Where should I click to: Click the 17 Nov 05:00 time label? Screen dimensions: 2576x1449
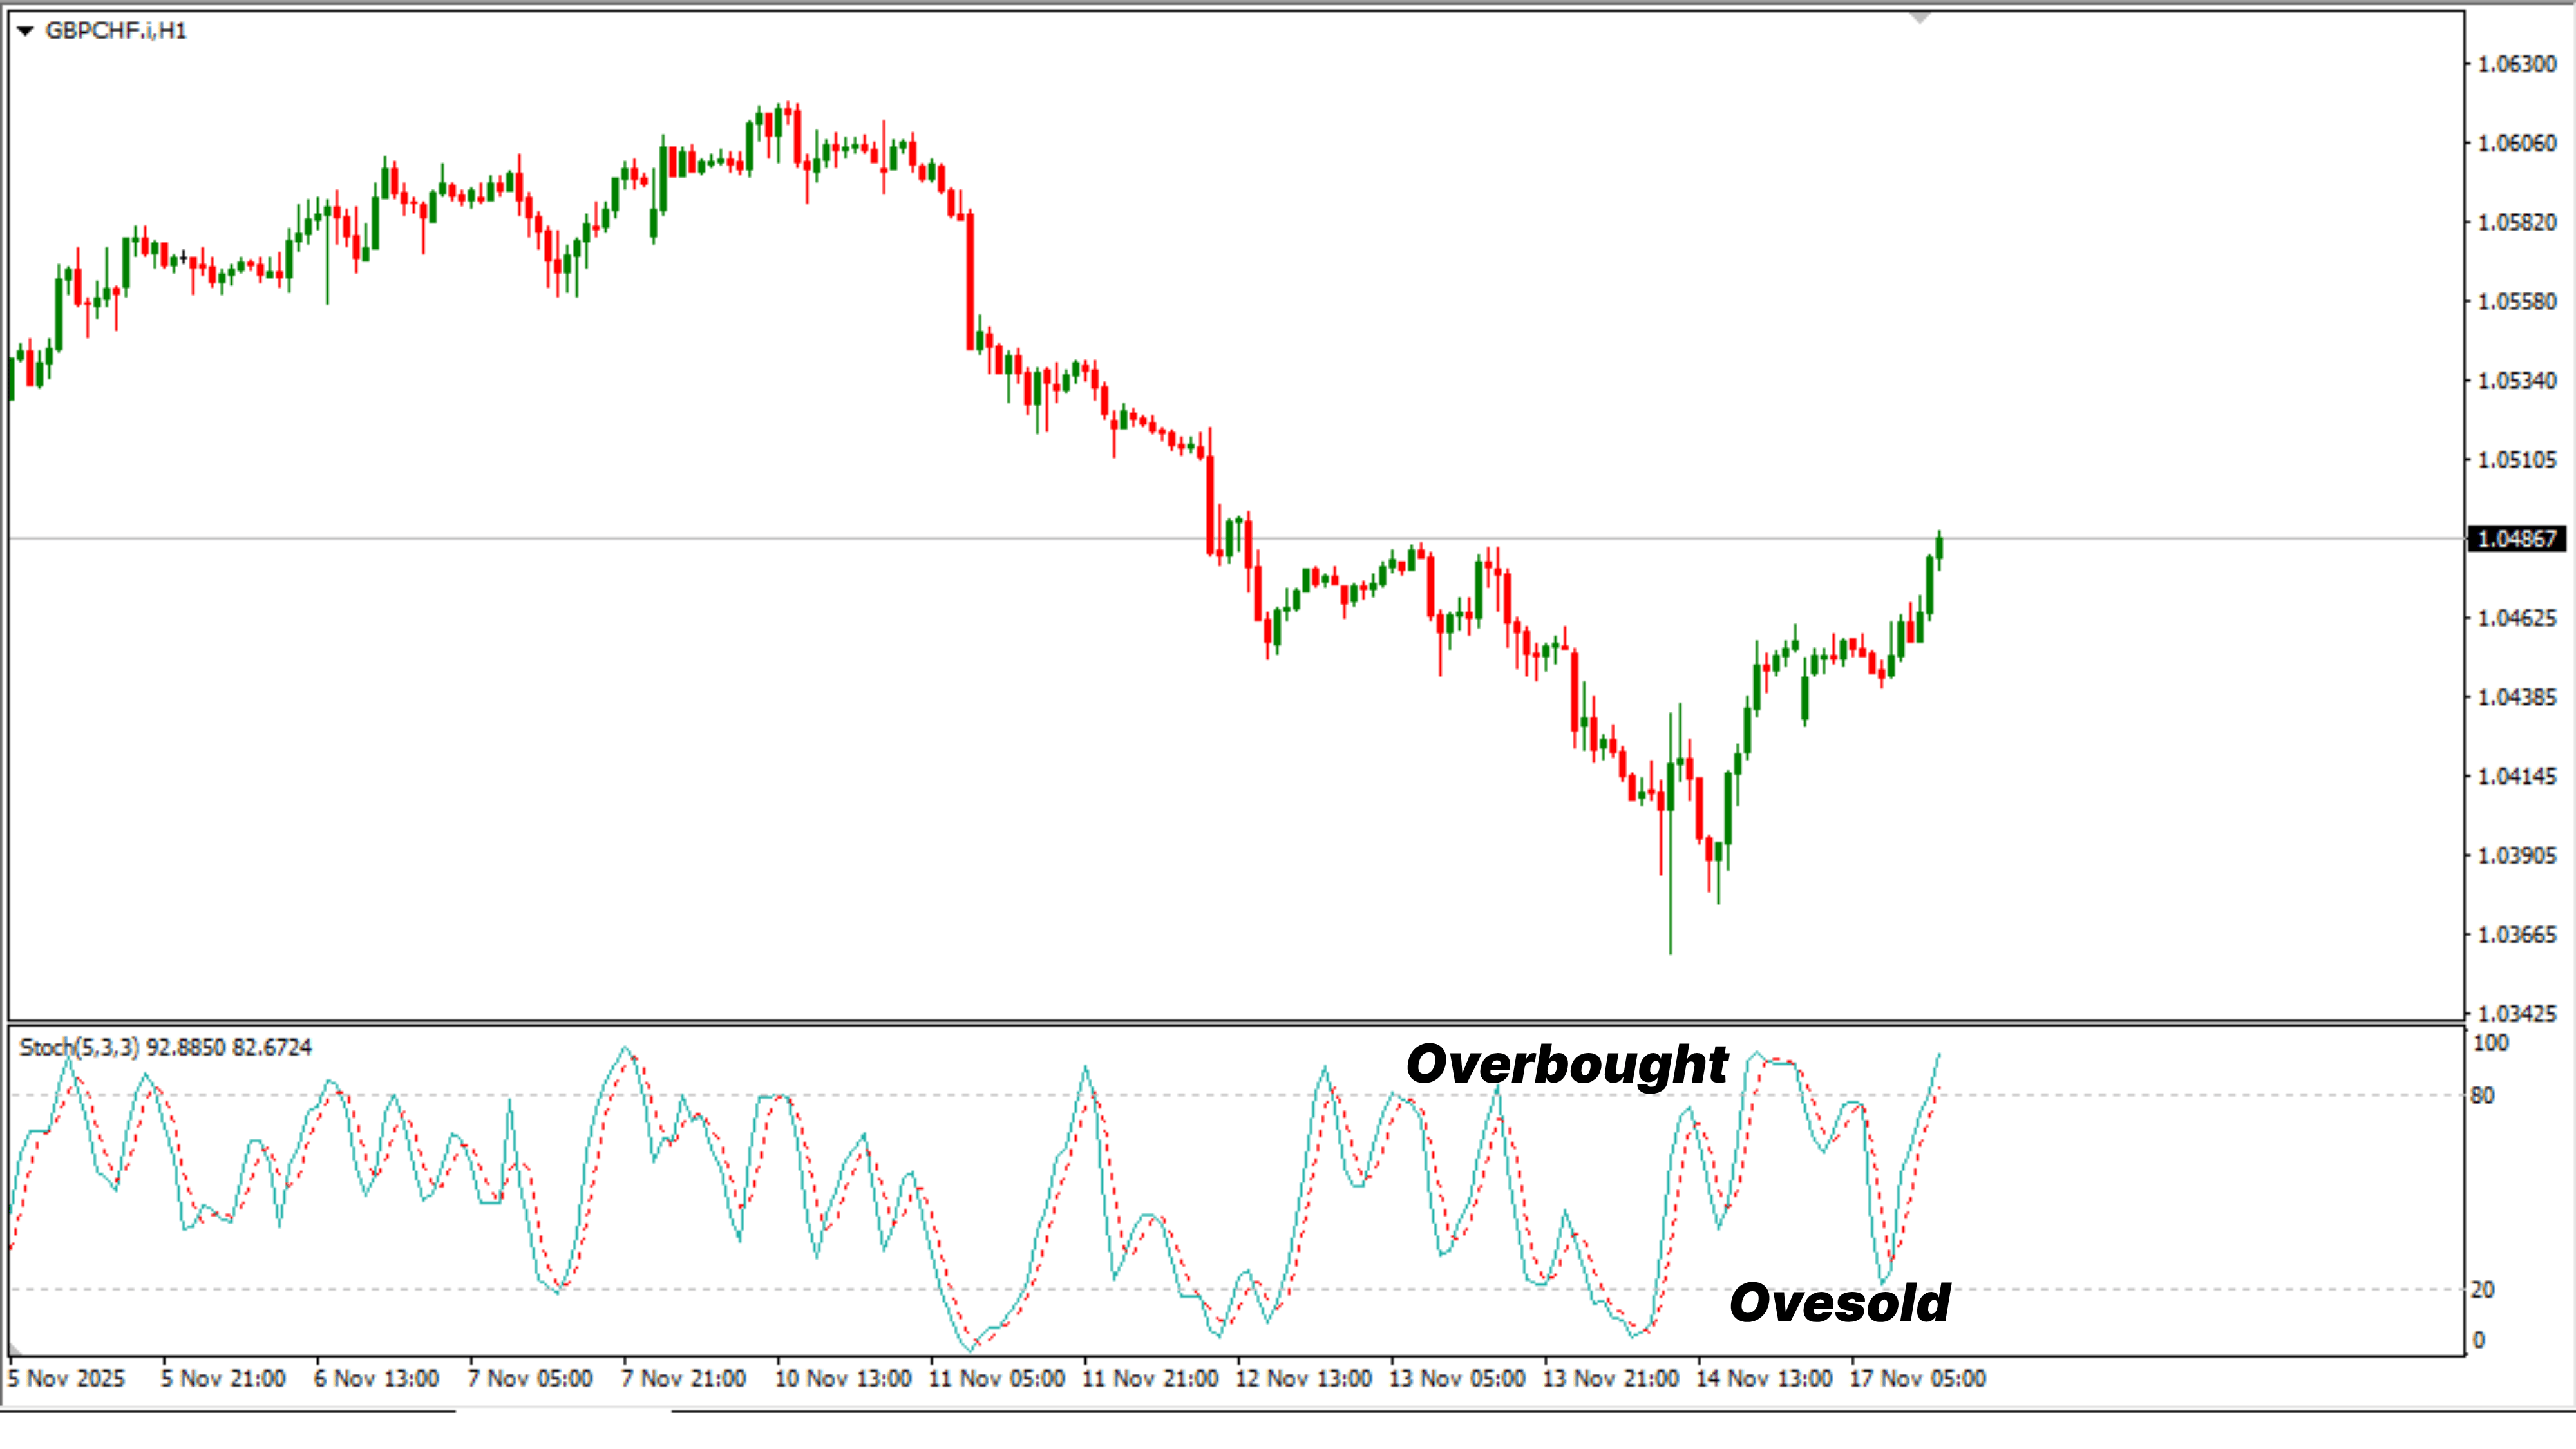tap(1918, 1379)
